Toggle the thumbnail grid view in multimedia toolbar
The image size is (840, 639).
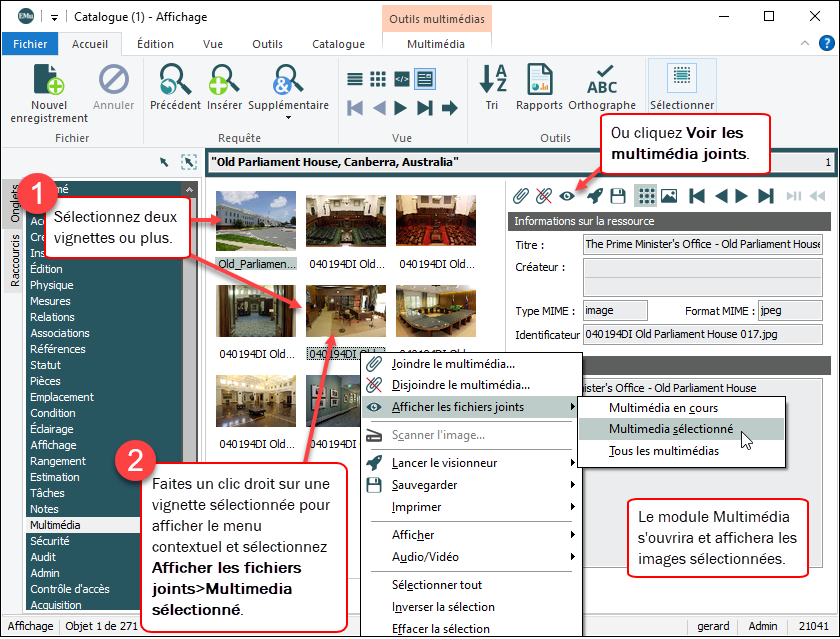tap(646, 196)
